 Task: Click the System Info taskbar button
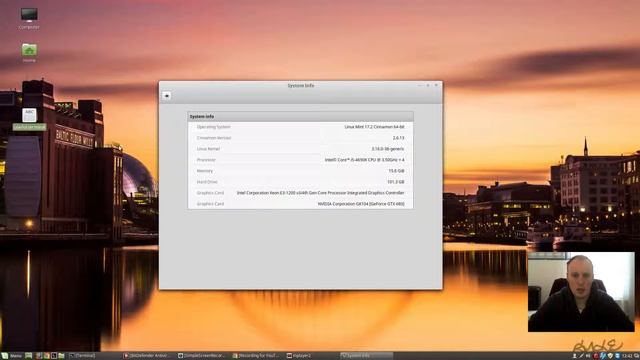(366, 356)
